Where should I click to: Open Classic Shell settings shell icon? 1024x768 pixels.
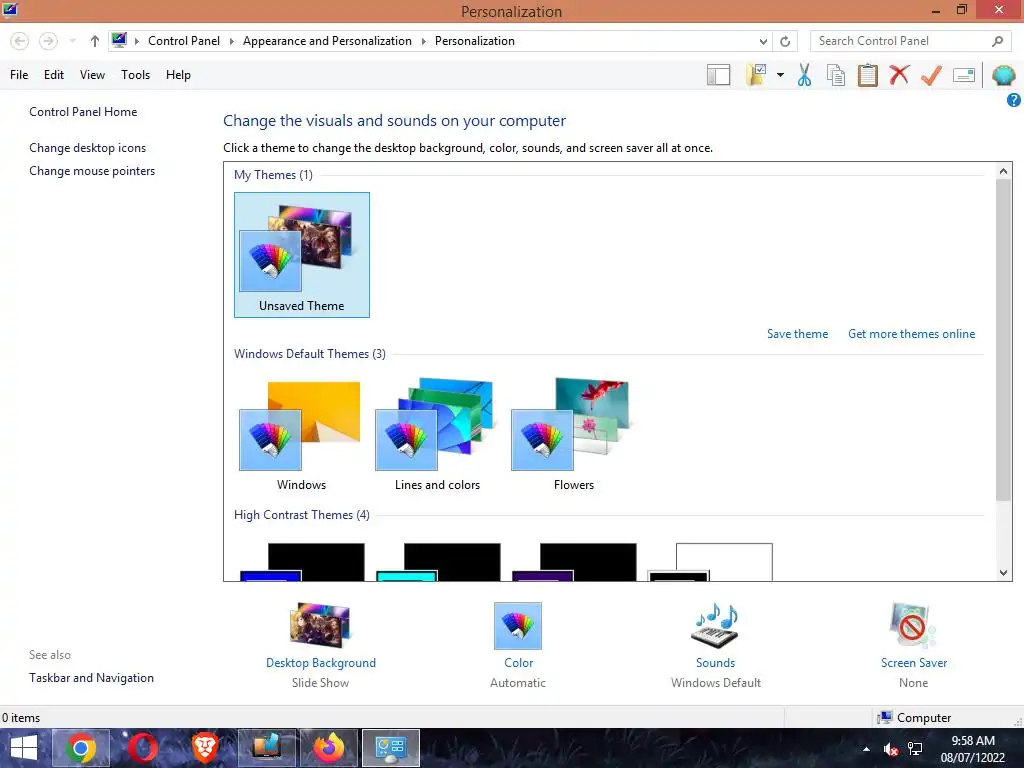click(1004, 75)
